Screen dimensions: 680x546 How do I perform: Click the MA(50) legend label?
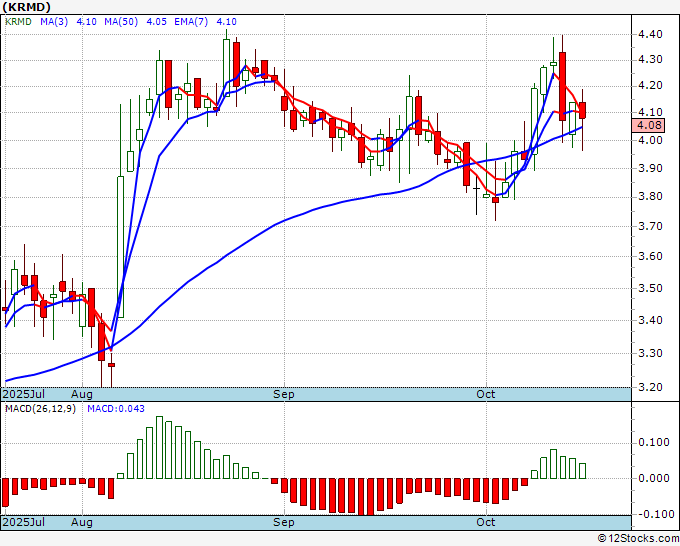tap(121, 21)
